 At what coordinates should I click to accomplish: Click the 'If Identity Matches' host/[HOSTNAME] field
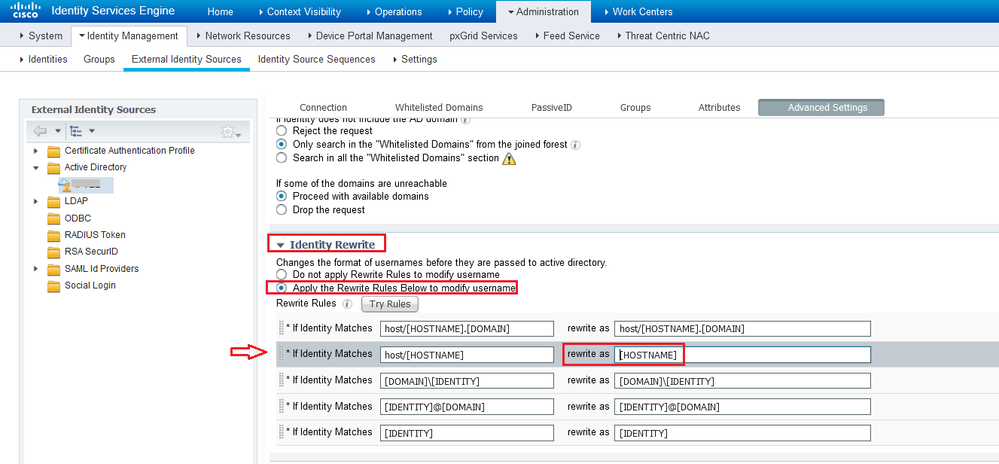coord(467,354)
